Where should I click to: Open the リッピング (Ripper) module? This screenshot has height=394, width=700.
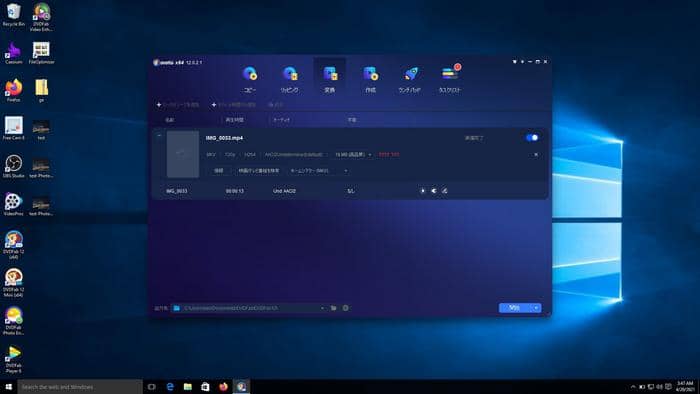coord(290,79)
